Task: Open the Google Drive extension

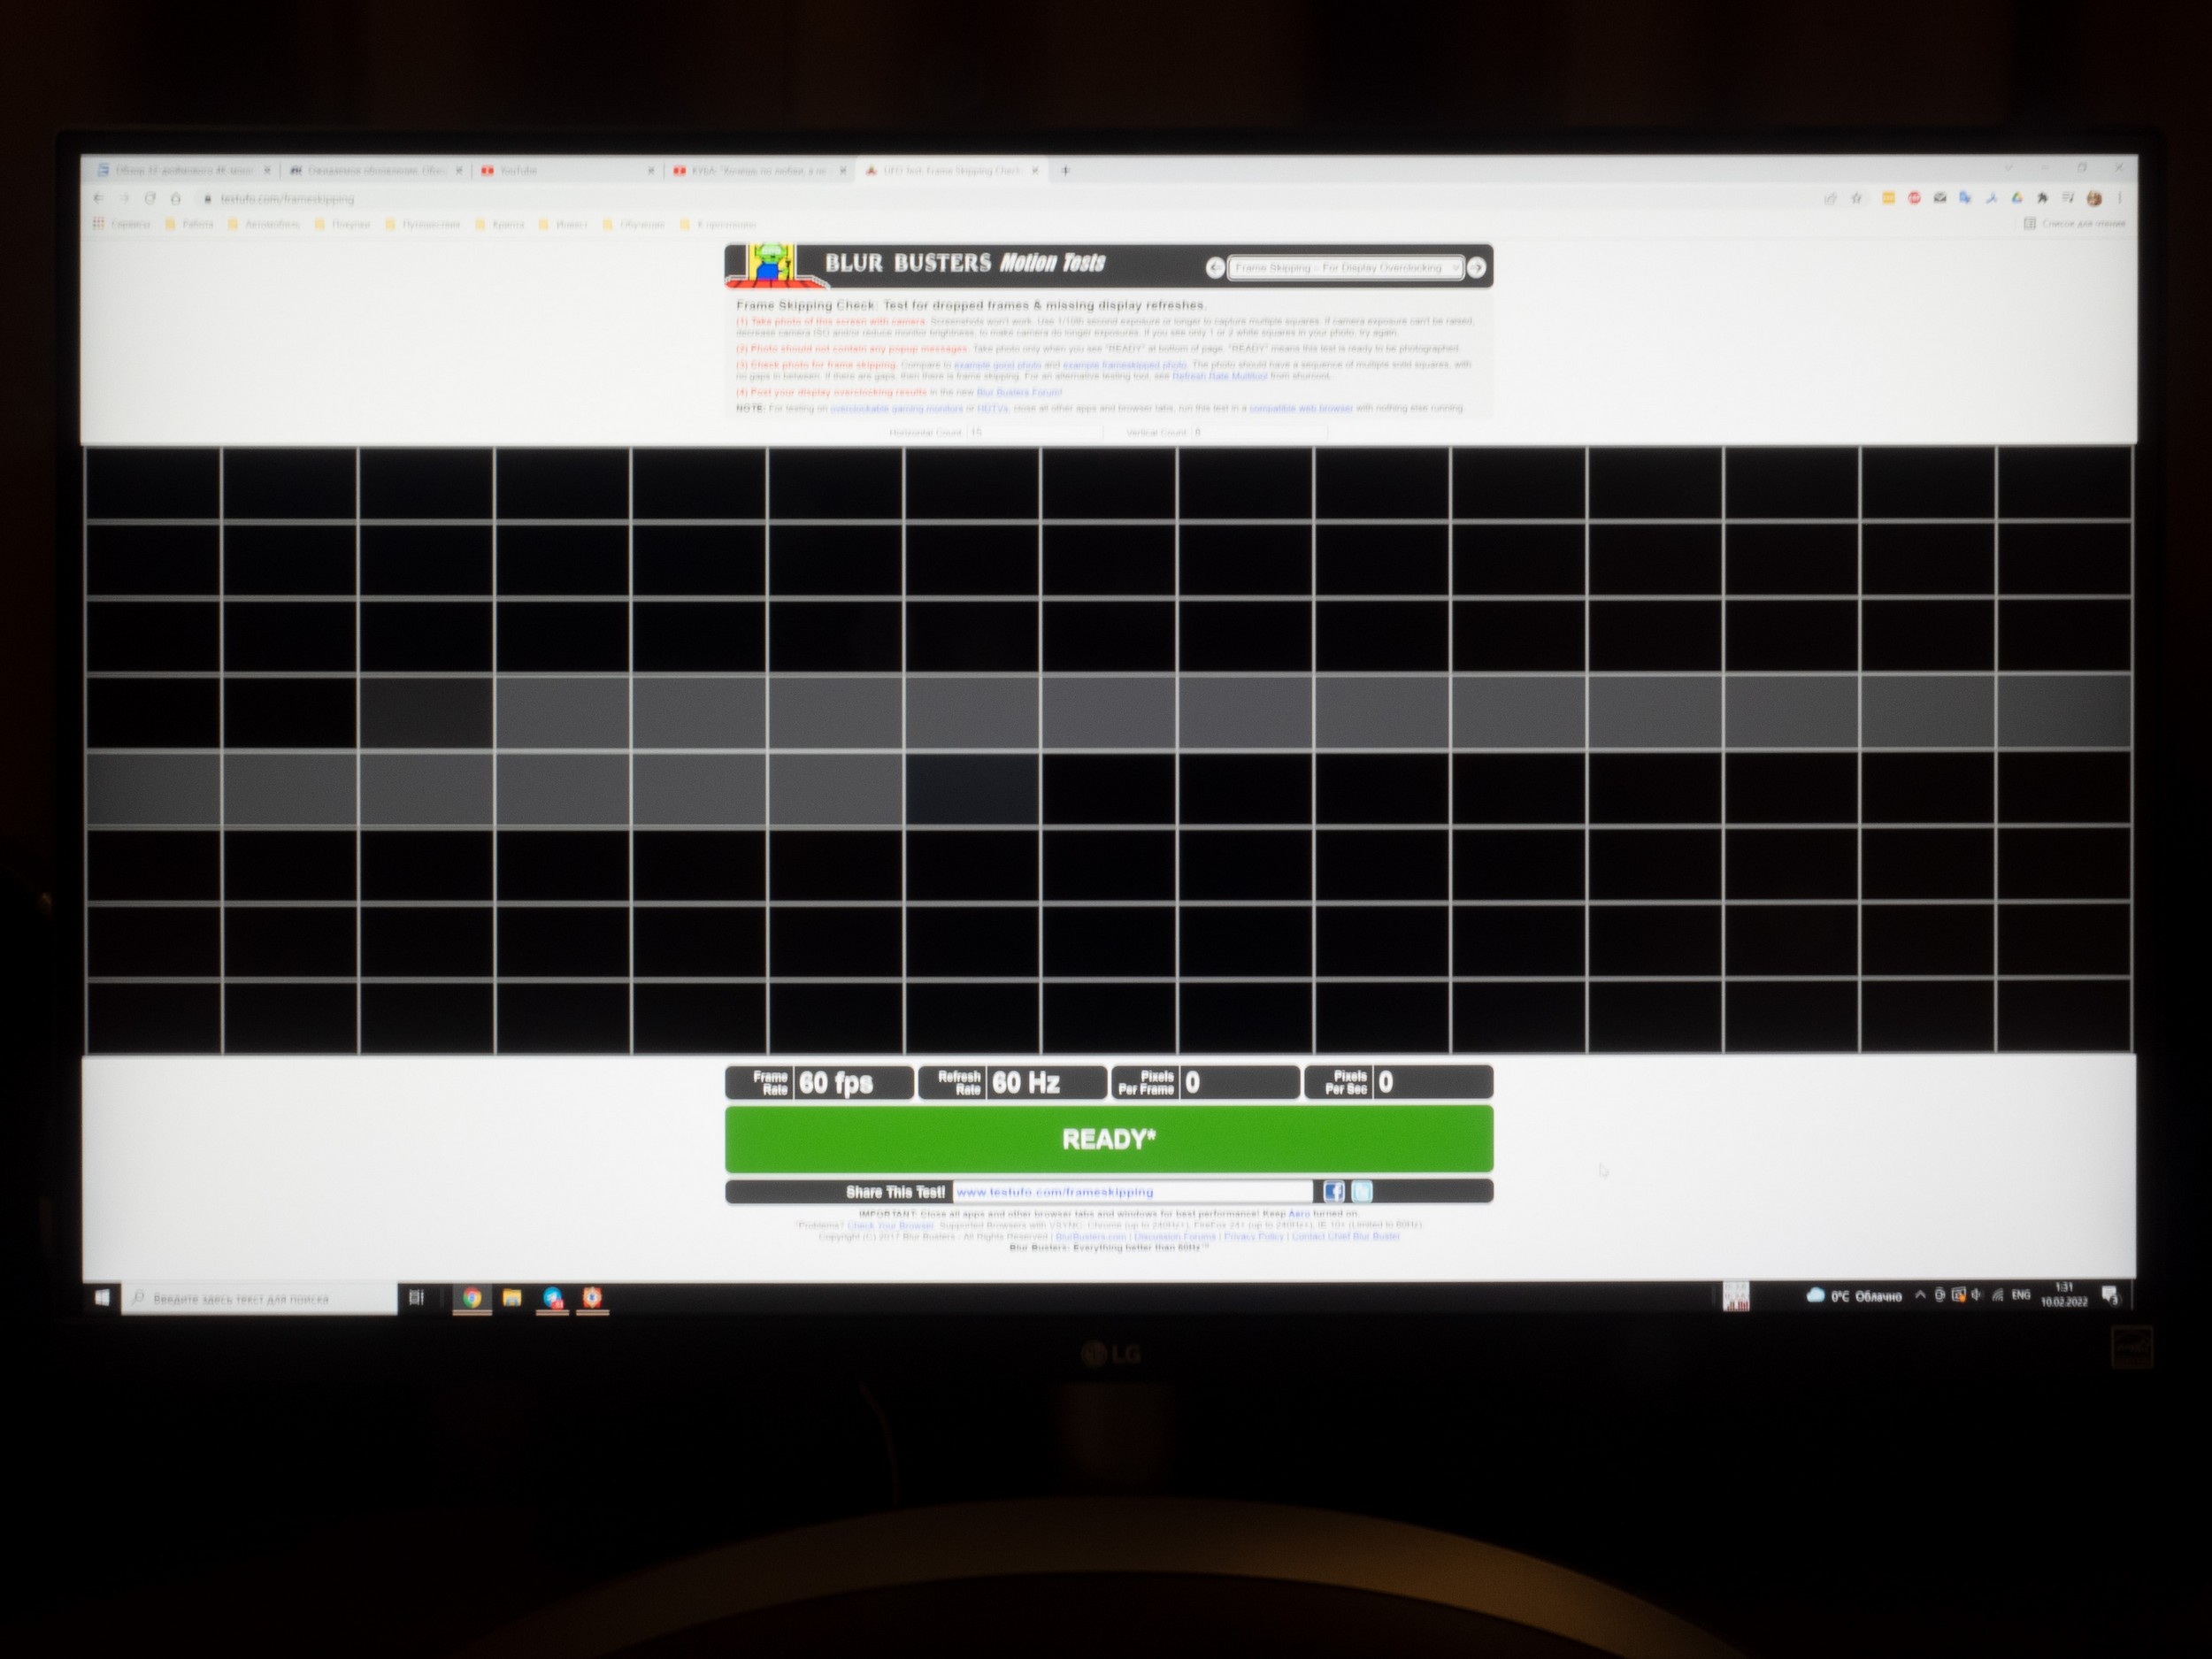Action: 2017,198
